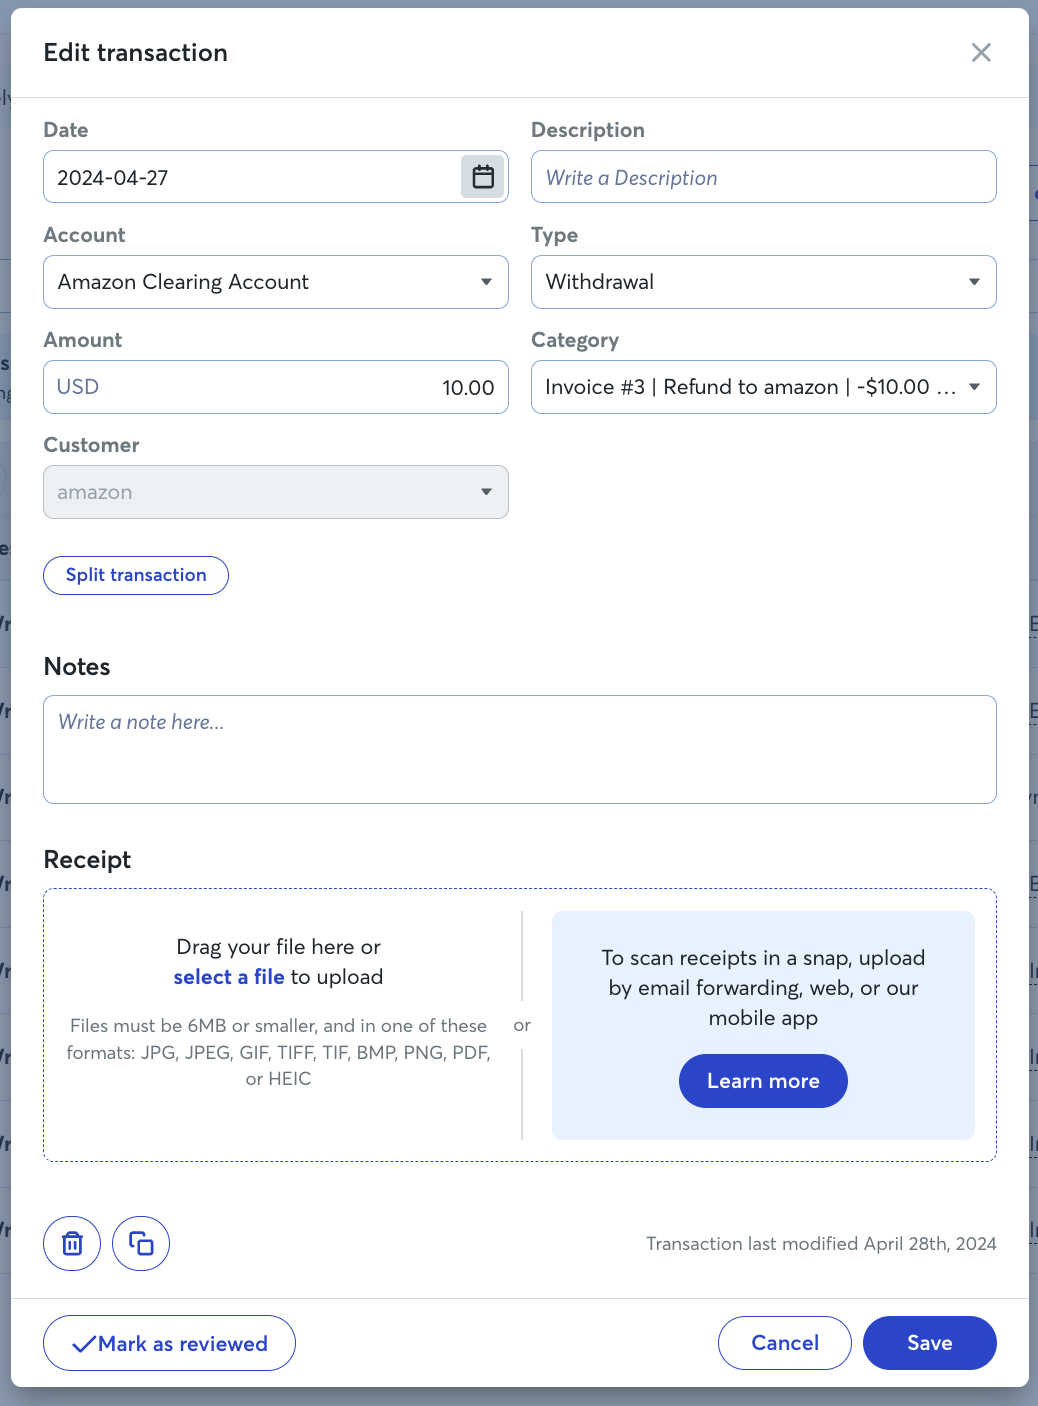This screenshot has height=1406, width=1038.
Task: Click the select a file link
Action: point(229,977)
